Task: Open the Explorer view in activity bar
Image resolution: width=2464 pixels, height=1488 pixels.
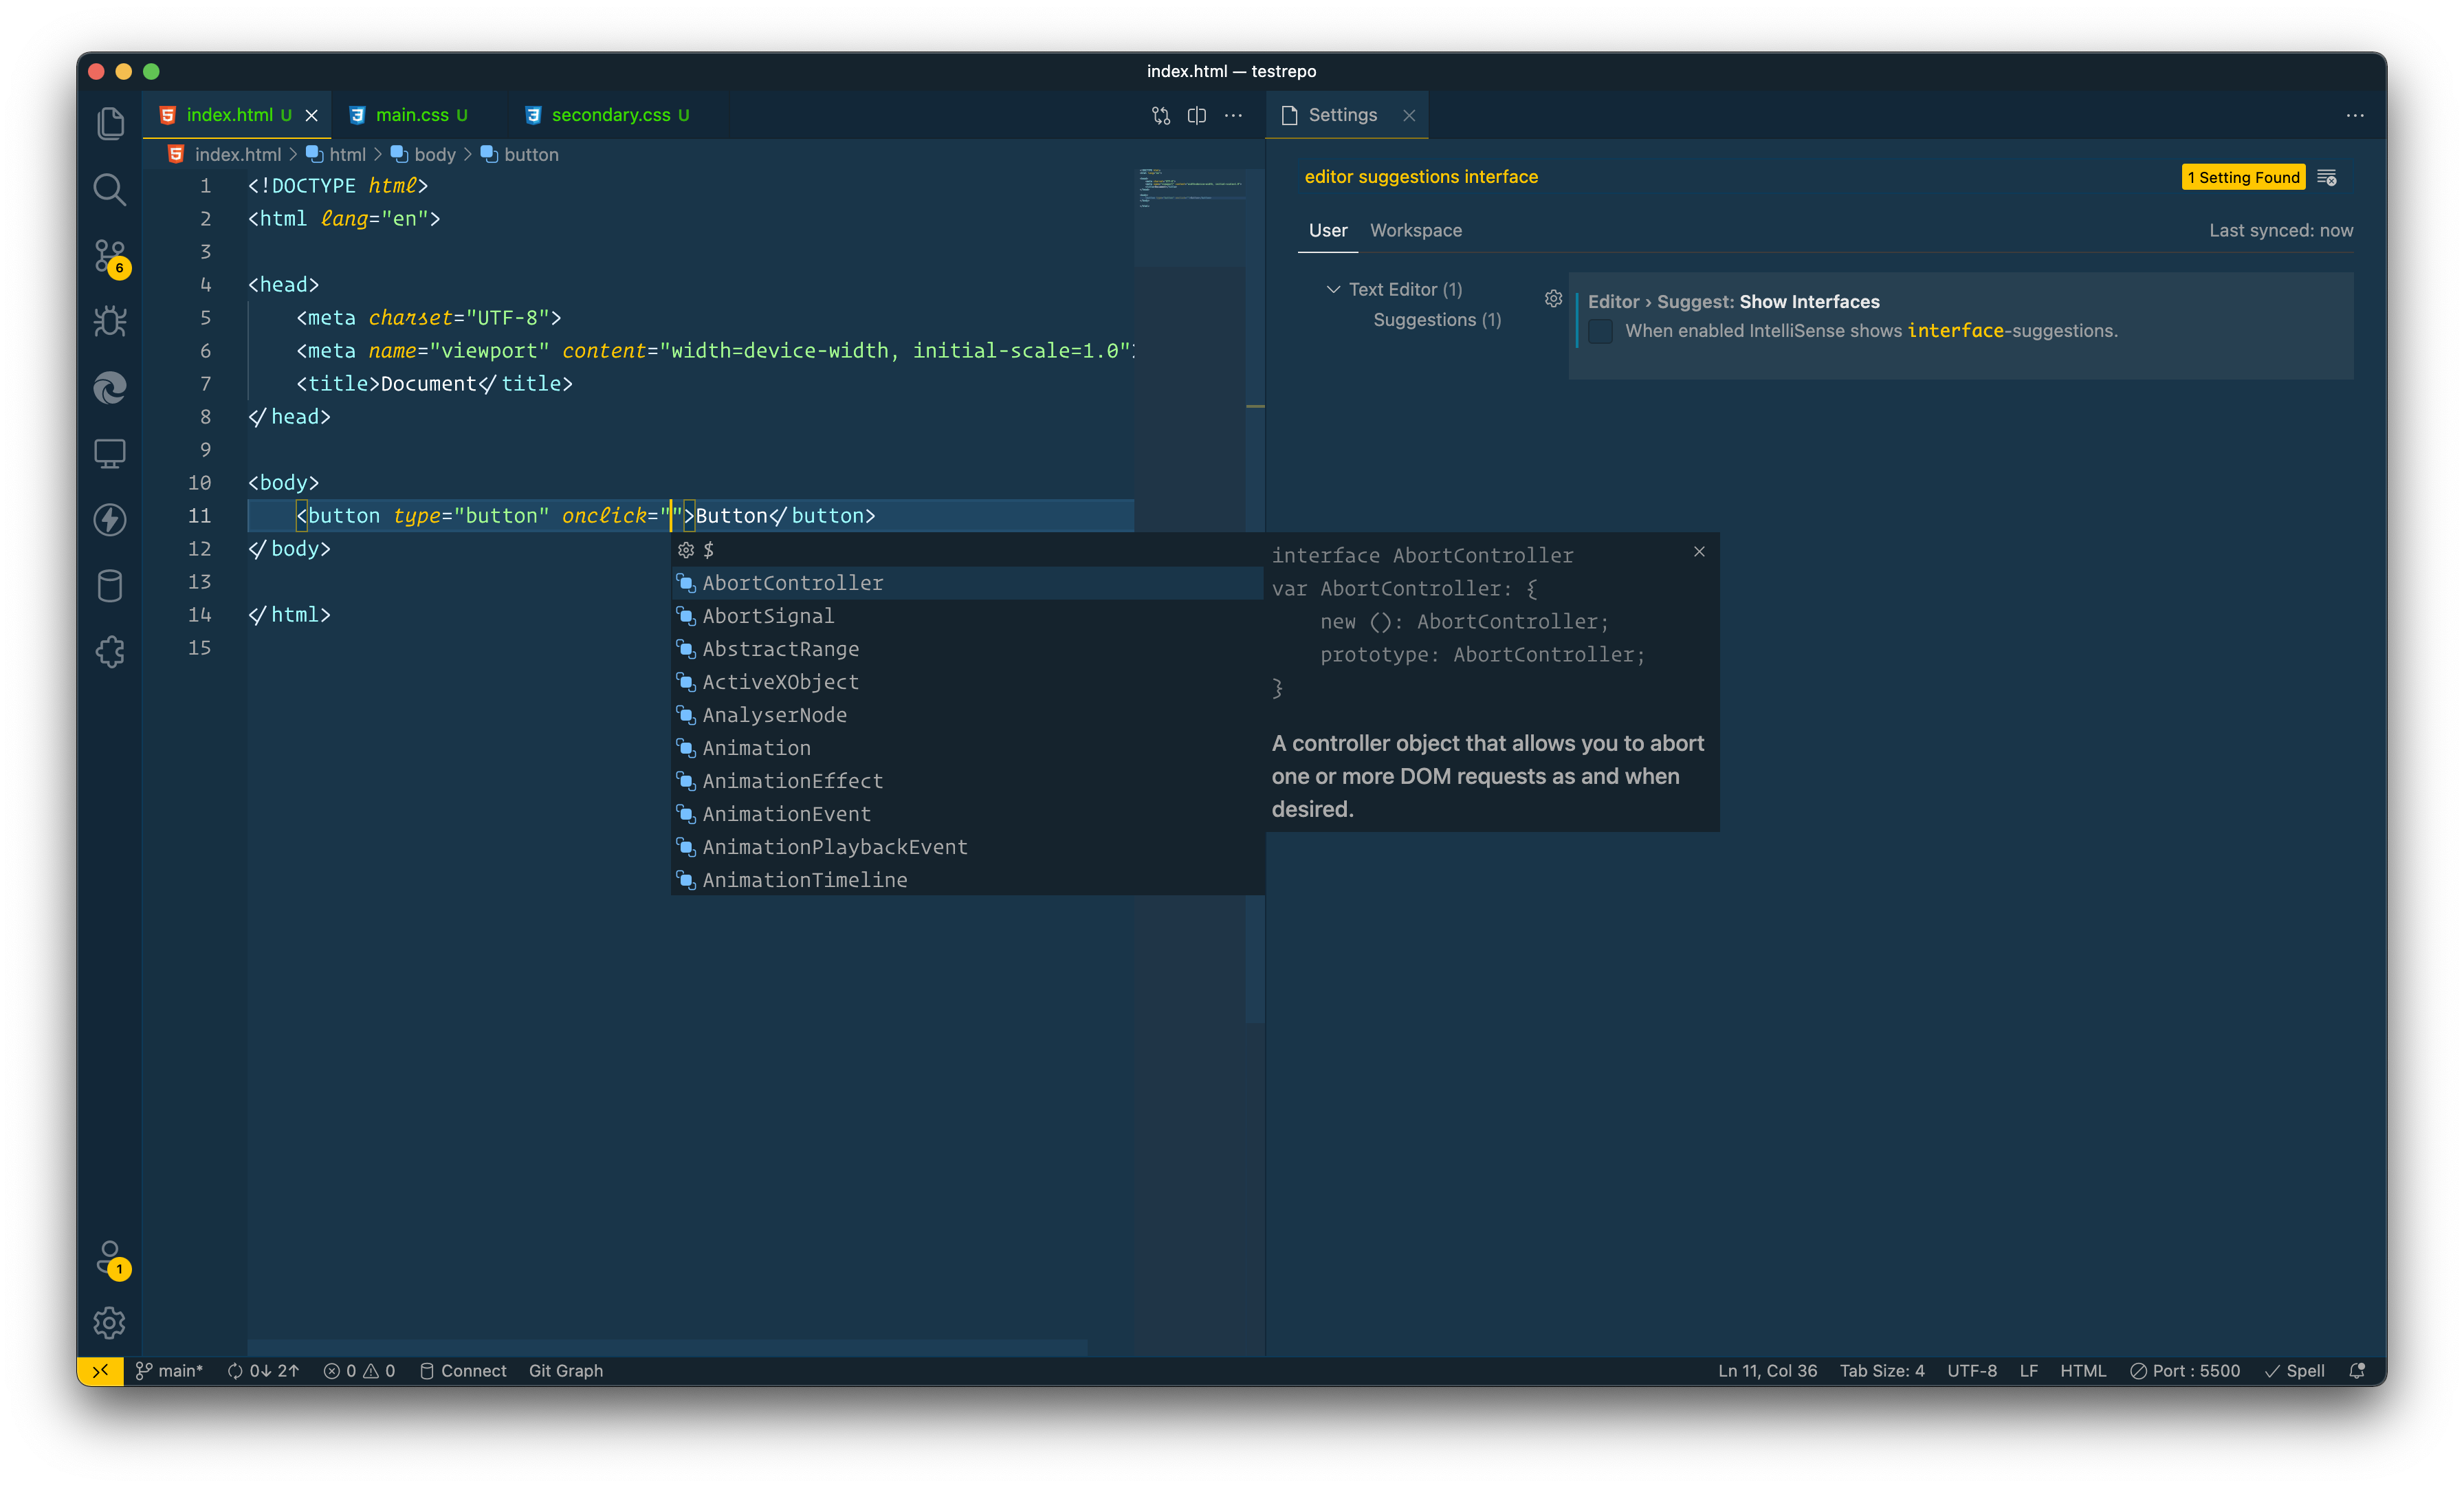Action: (x=110, y=124)
